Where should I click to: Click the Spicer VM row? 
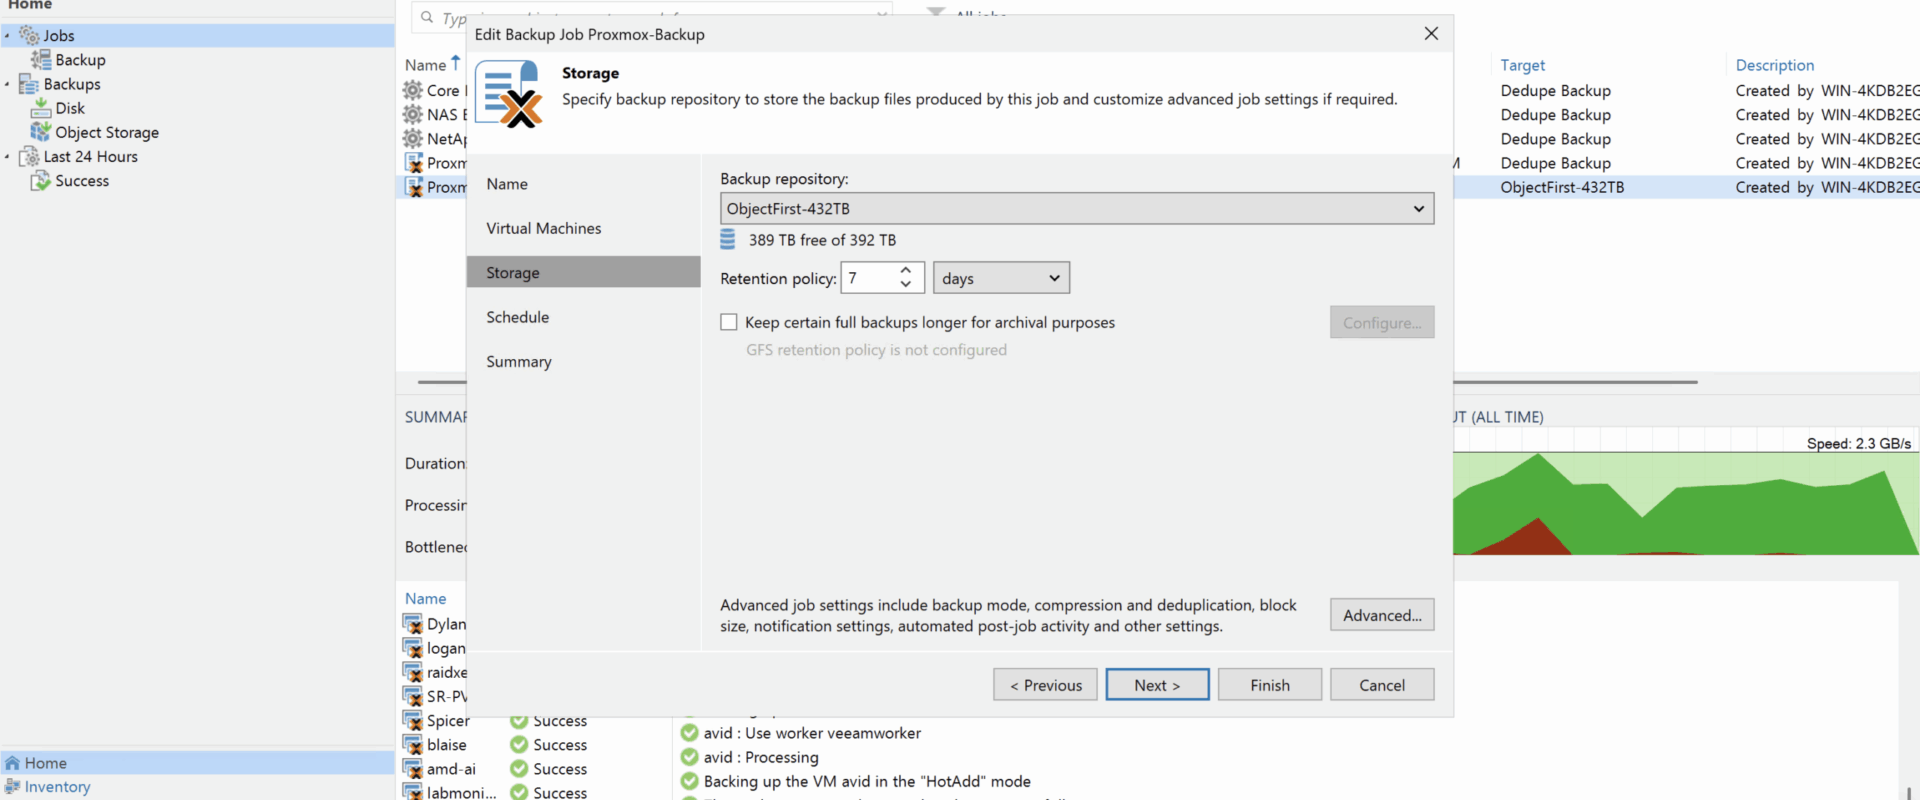click(448, 720)
